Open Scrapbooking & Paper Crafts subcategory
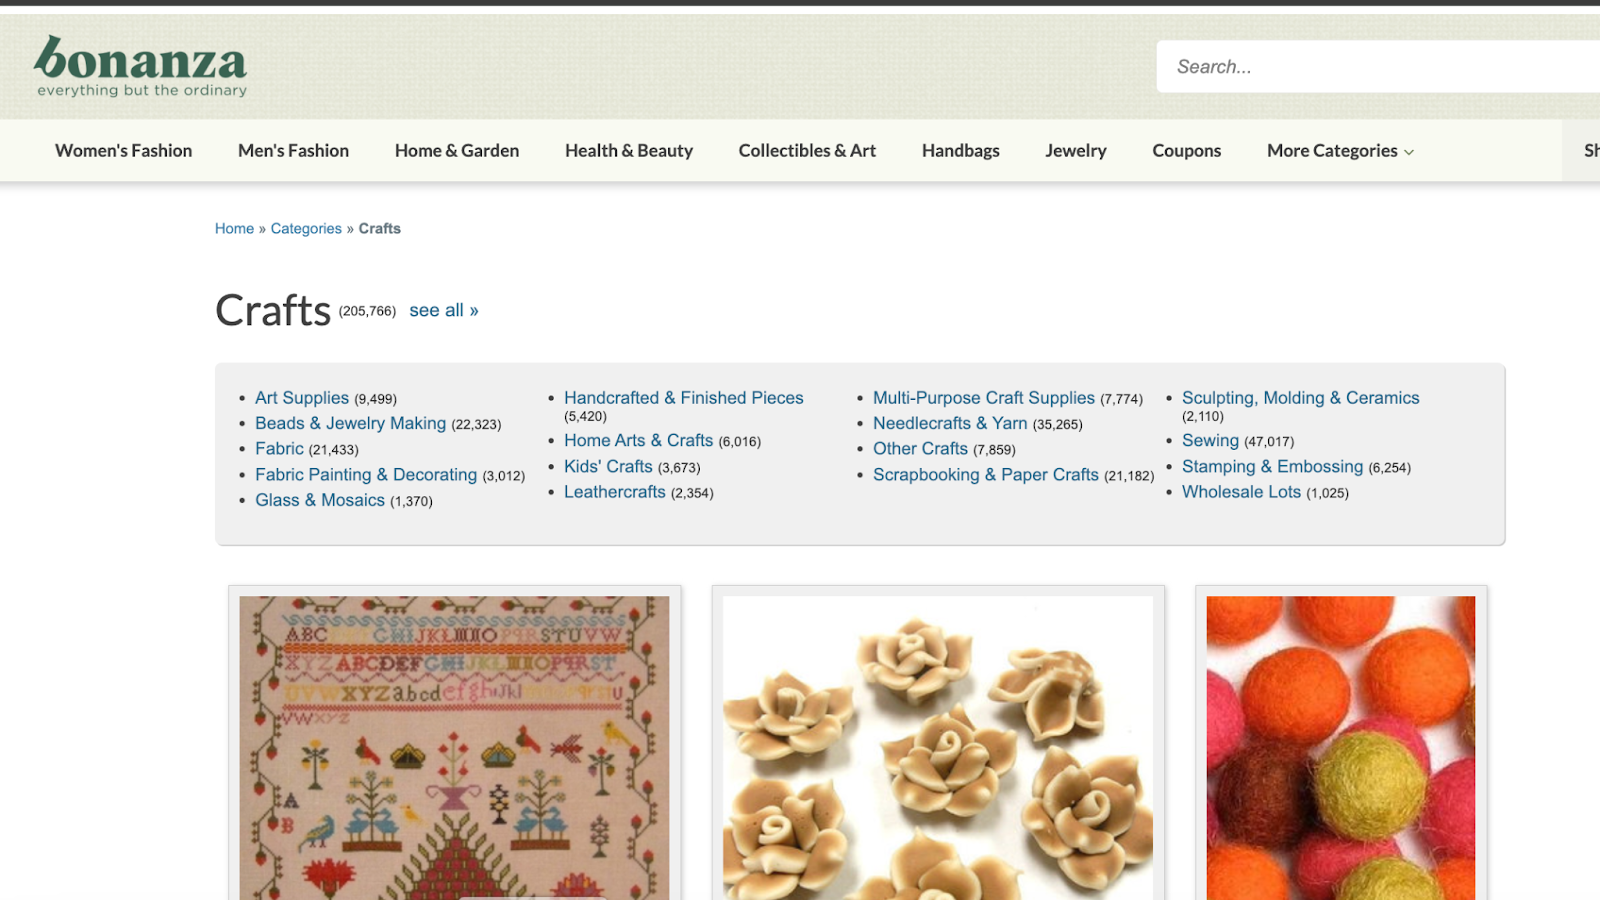1600x900 pixels. click(x=986, y=475)
